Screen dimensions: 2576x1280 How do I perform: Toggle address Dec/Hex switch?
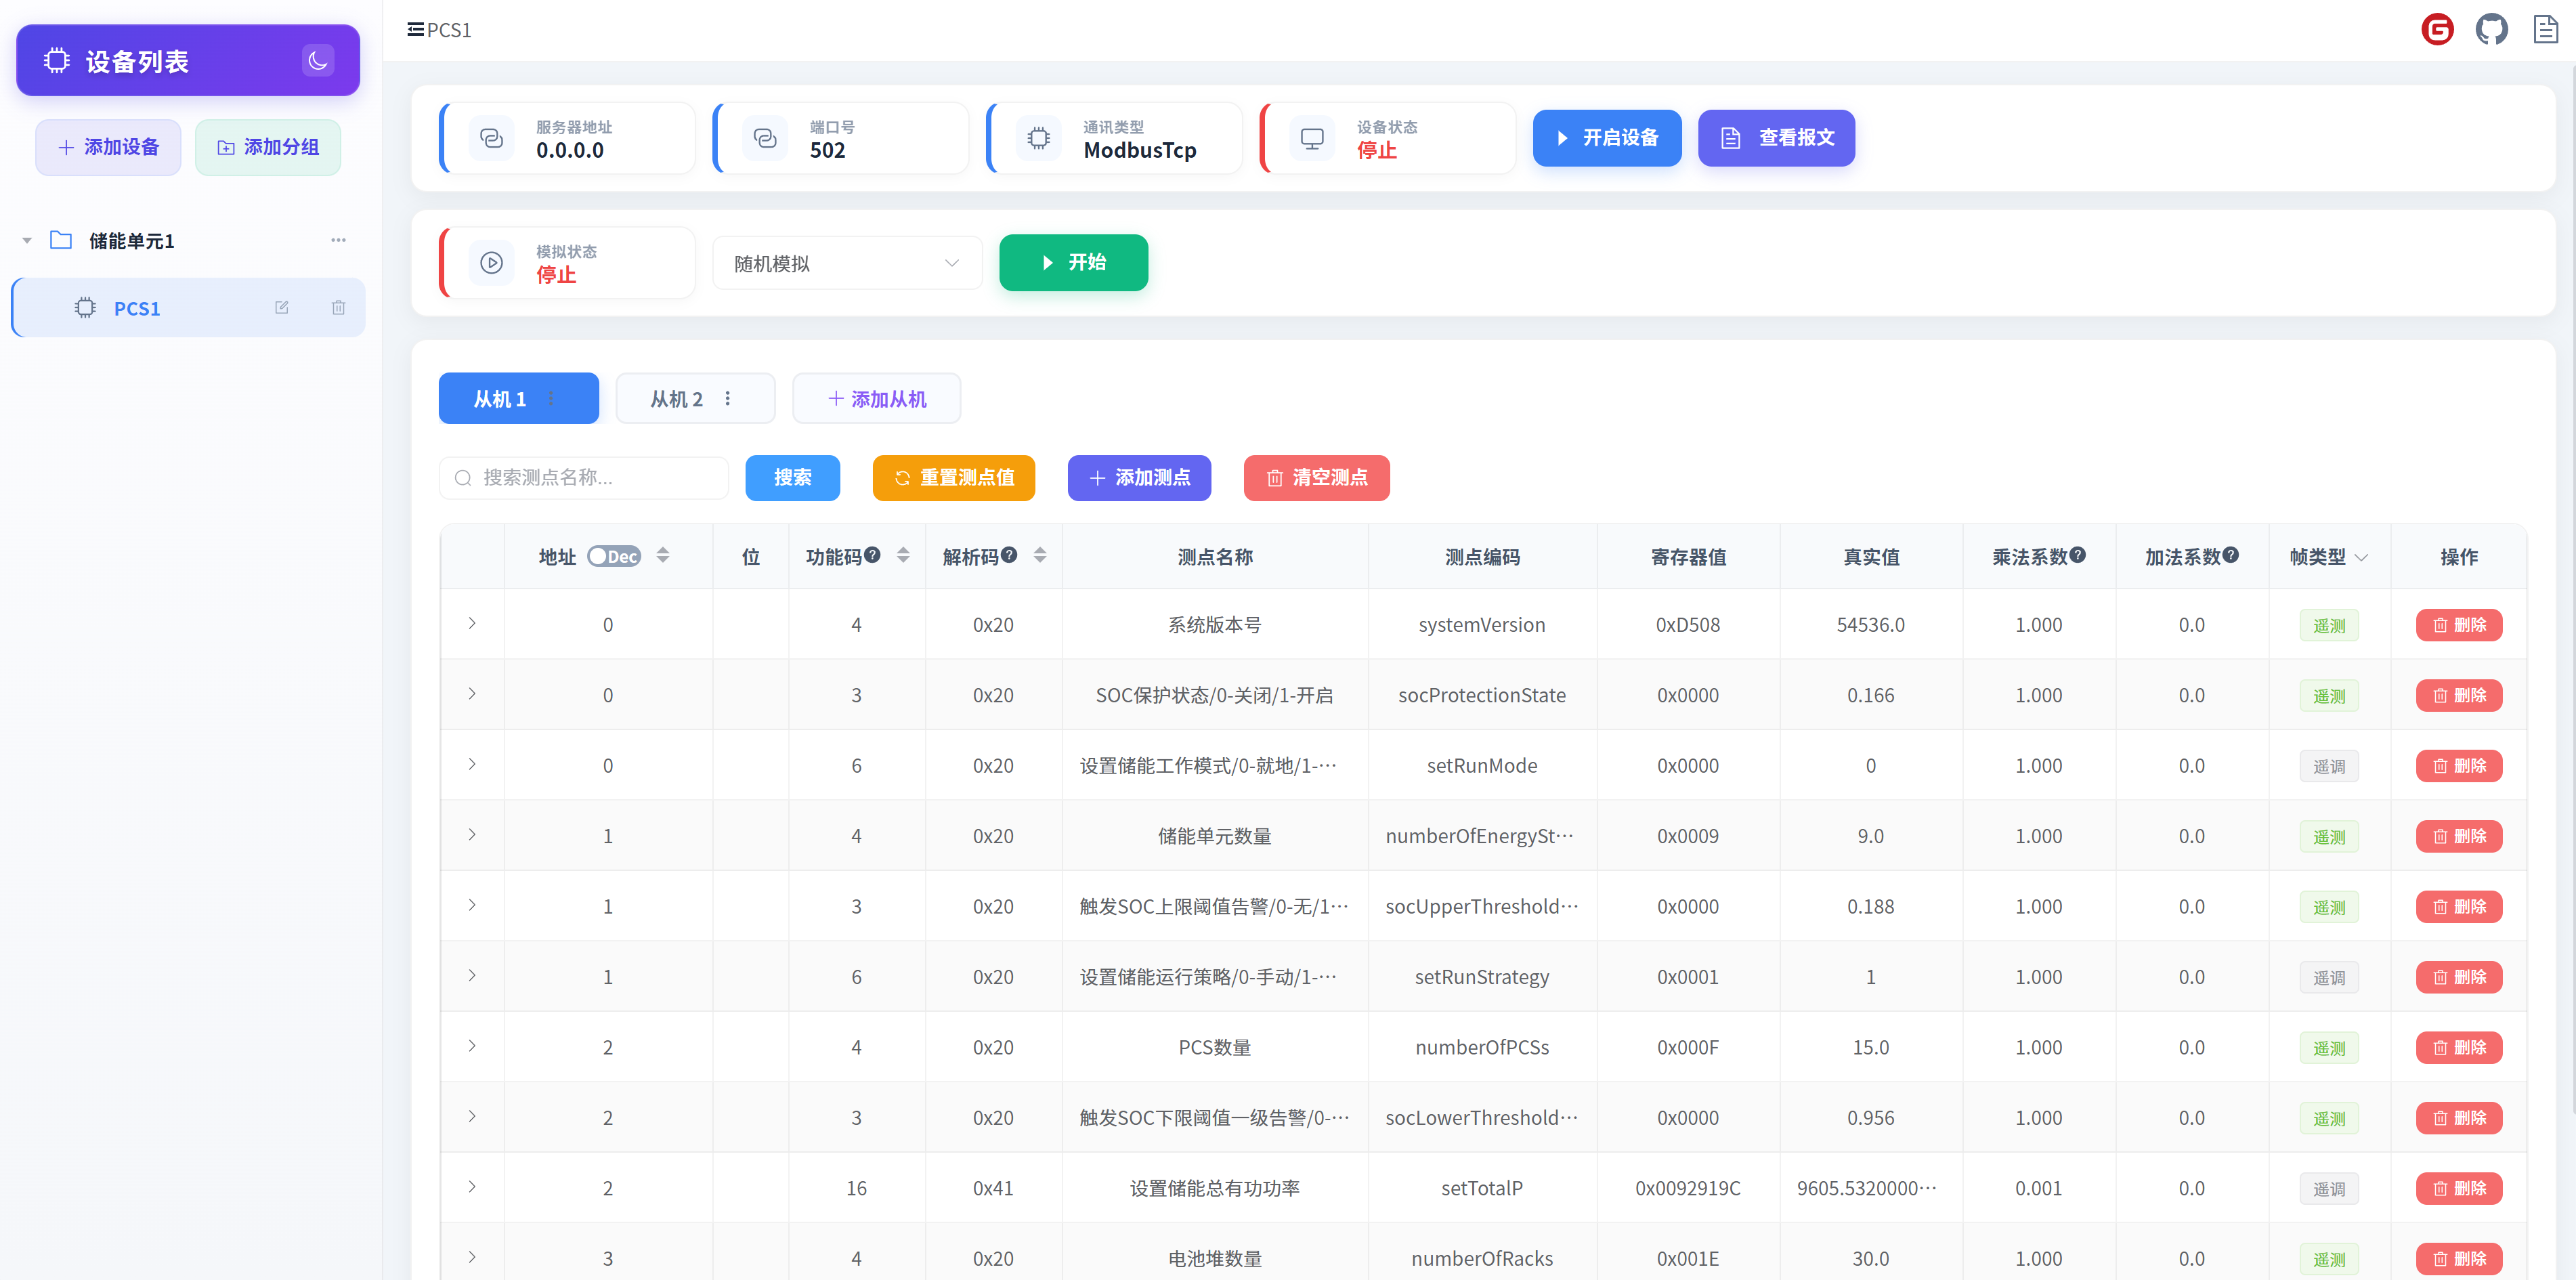point(613,557)
